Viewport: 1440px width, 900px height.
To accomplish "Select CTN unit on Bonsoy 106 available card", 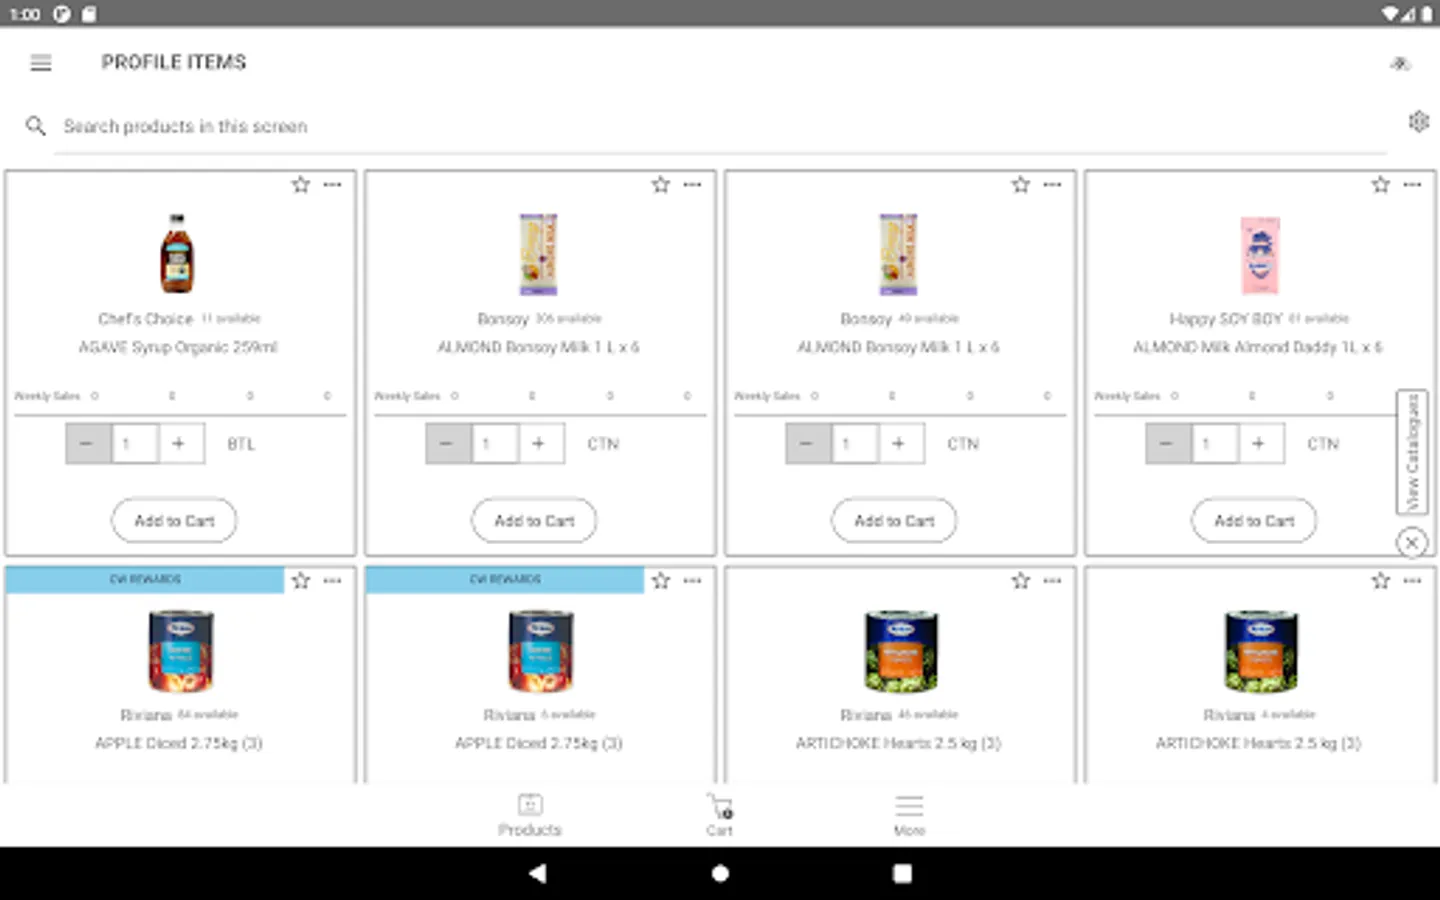I will (x=603, y=444).
